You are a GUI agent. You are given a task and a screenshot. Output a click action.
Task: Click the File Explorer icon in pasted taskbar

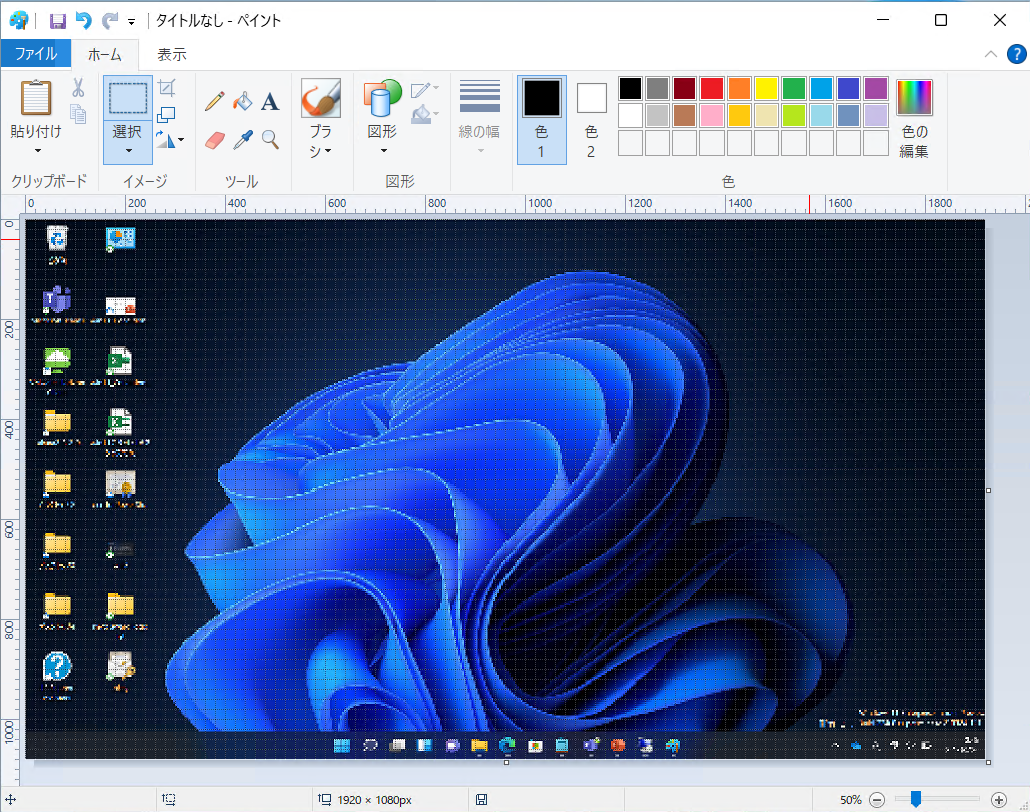479,745
